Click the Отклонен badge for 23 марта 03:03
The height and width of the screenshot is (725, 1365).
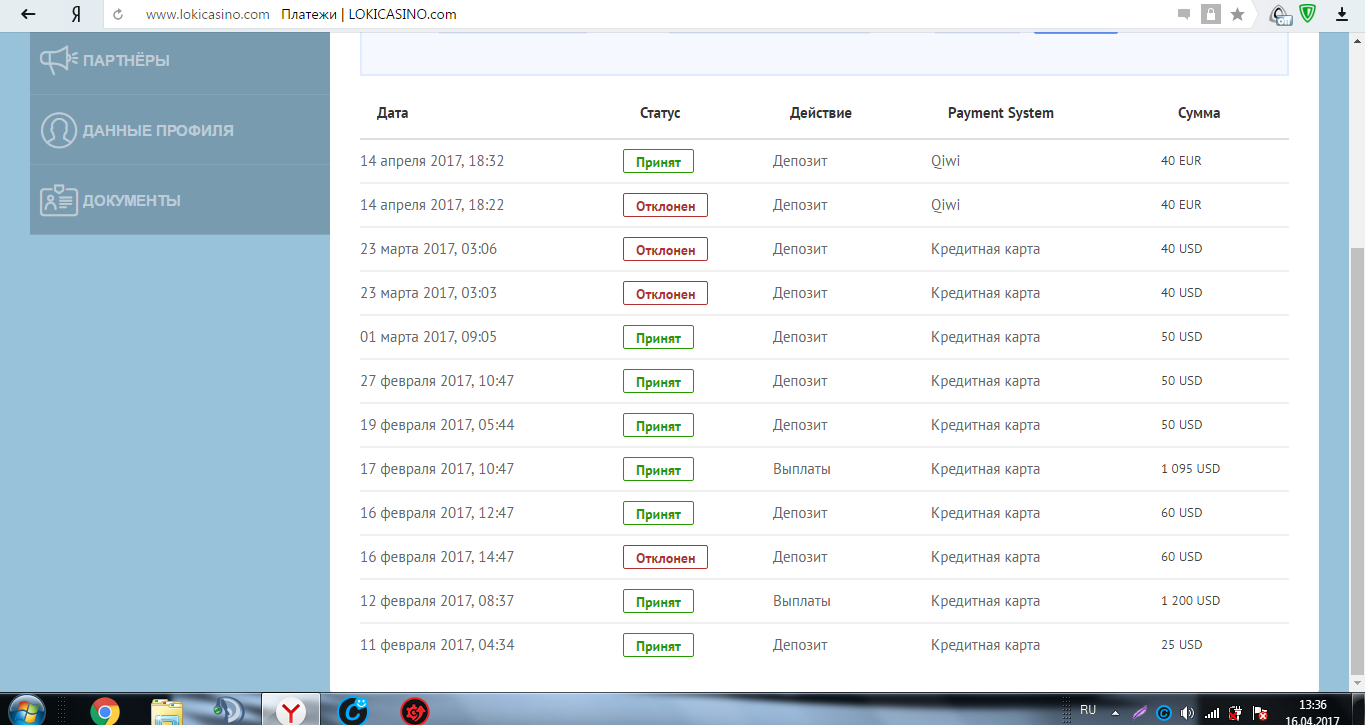[665, 293]
